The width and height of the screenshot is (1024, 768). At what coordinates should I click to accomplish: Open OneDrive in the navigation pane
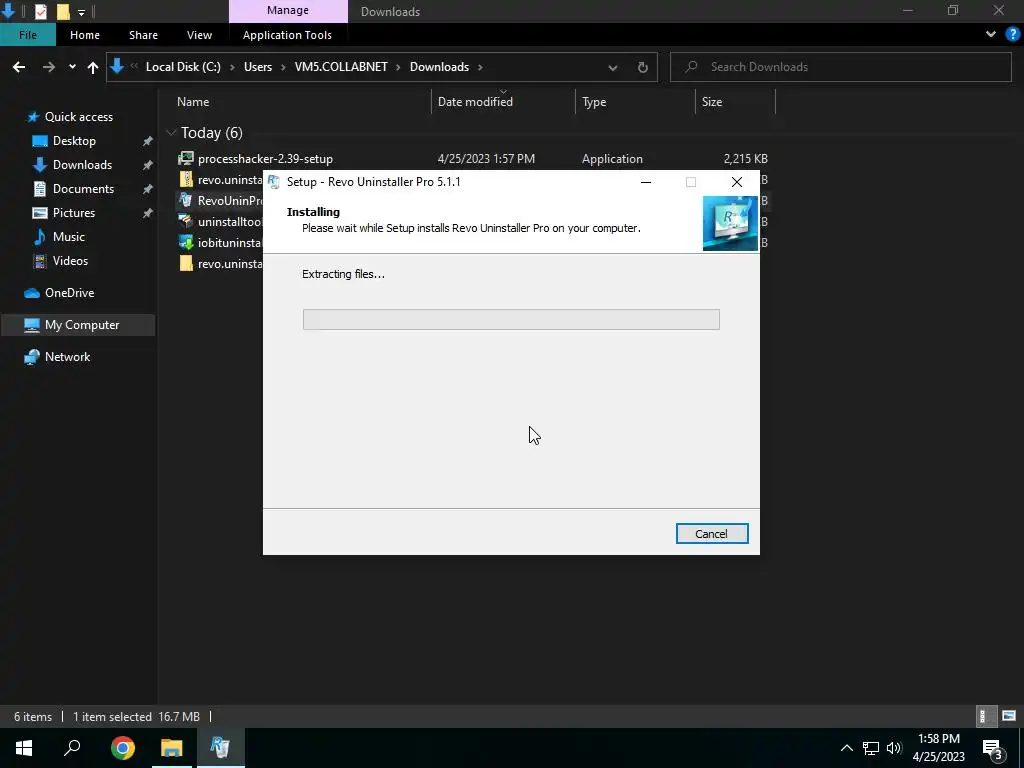click(x=69, y=293)
